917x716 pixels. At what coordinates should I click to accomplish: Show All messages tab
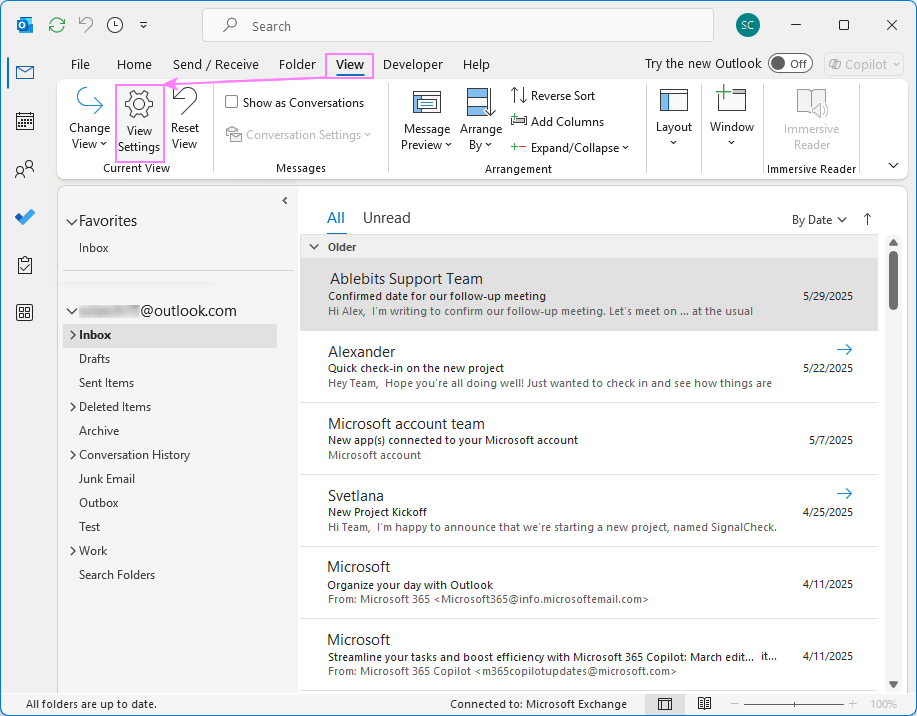[x=336, y=218]
